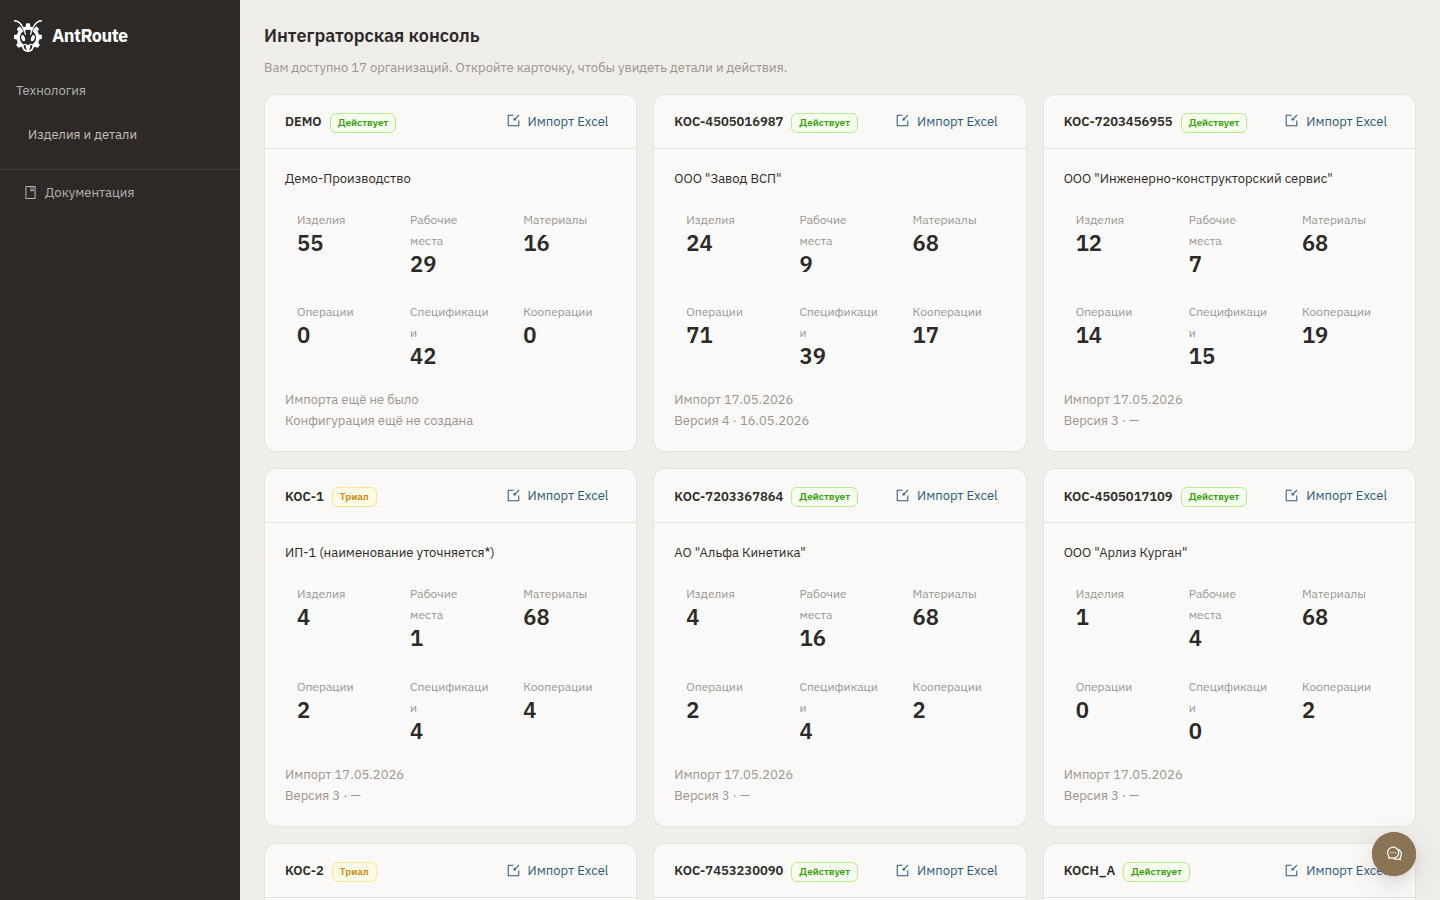Click the Интеграторская консоль page heading

[x=372, y=36]
